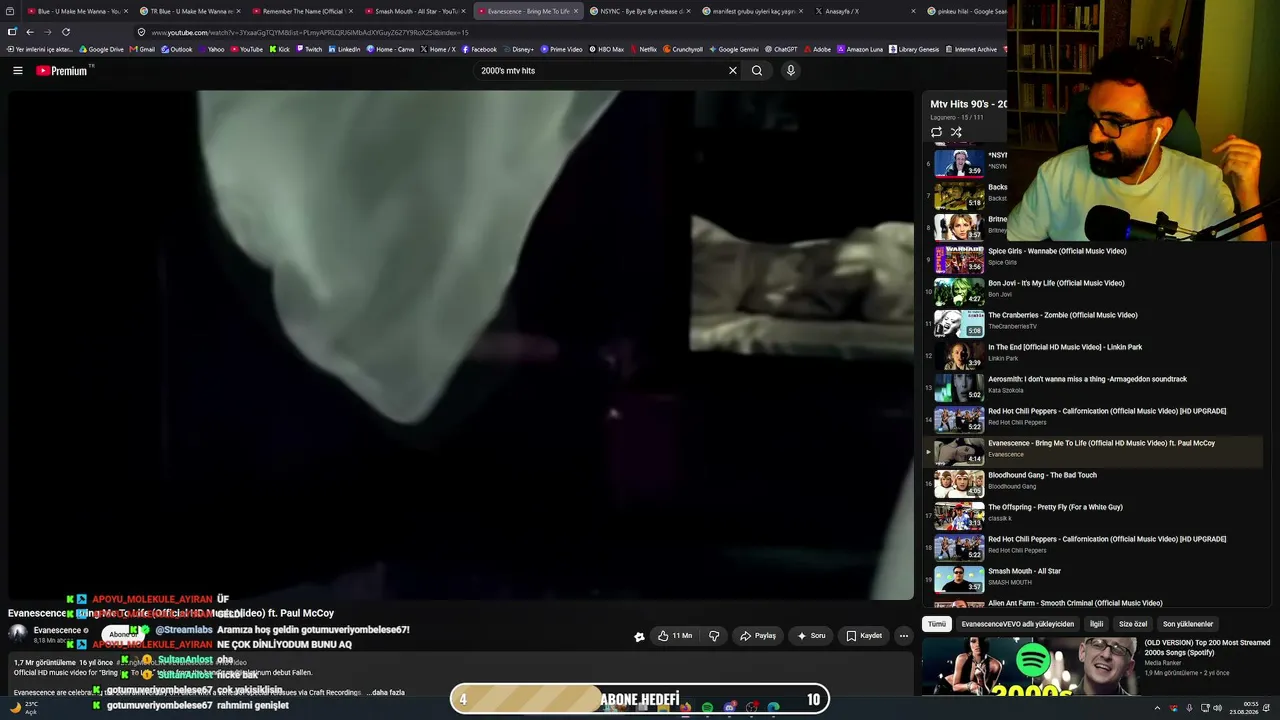This screenshot has height=720, width=1280.
Task: Toggle playlist loop
Action: click(936, 132)
